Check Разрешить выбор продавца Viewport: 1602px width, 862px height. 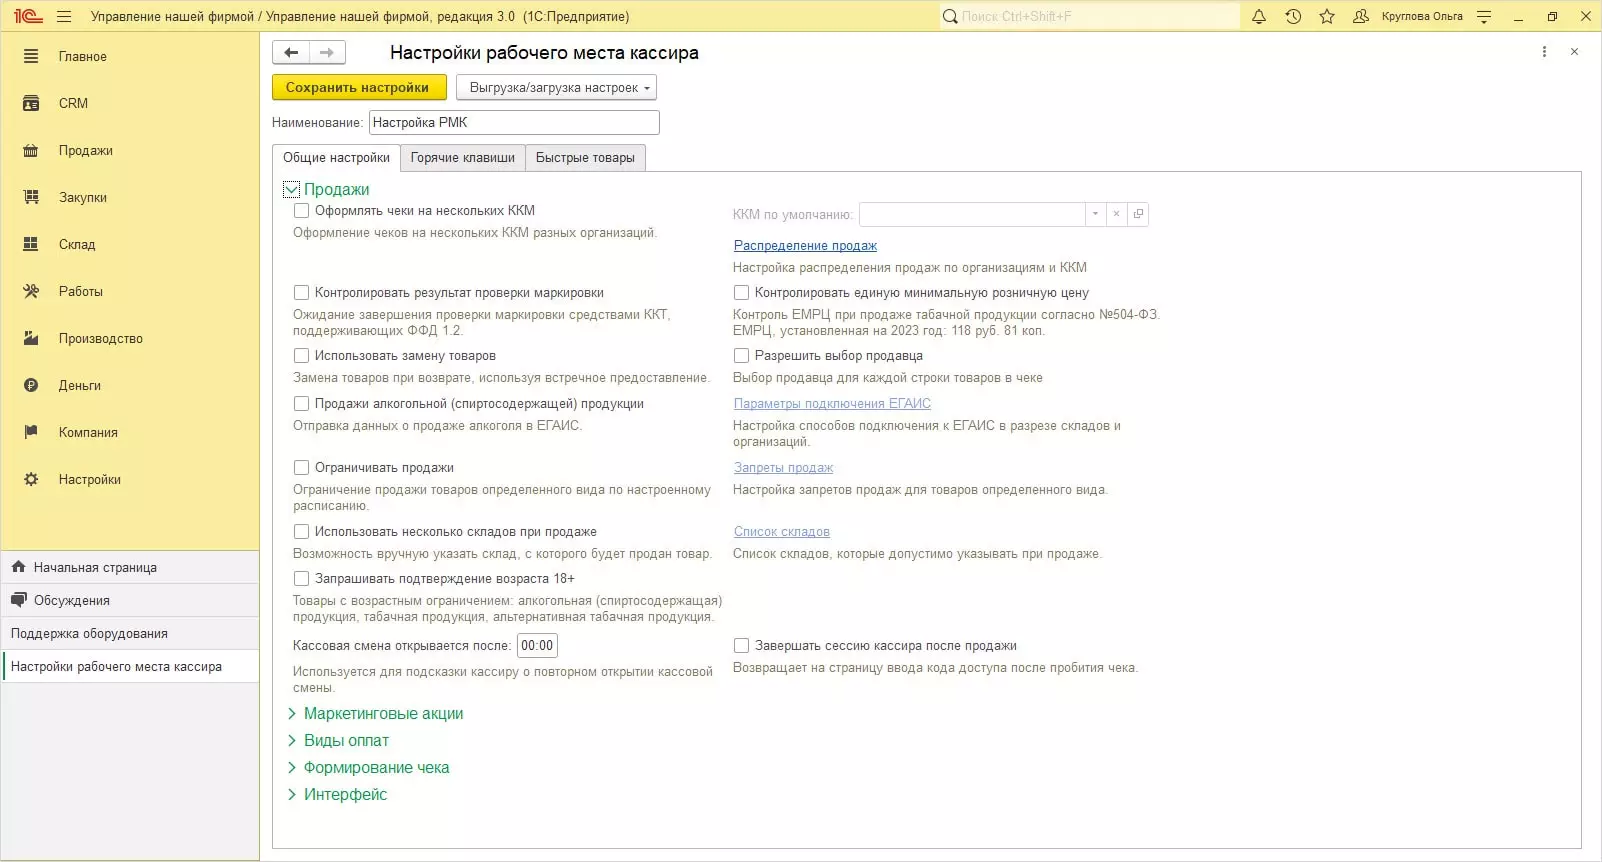741,356
